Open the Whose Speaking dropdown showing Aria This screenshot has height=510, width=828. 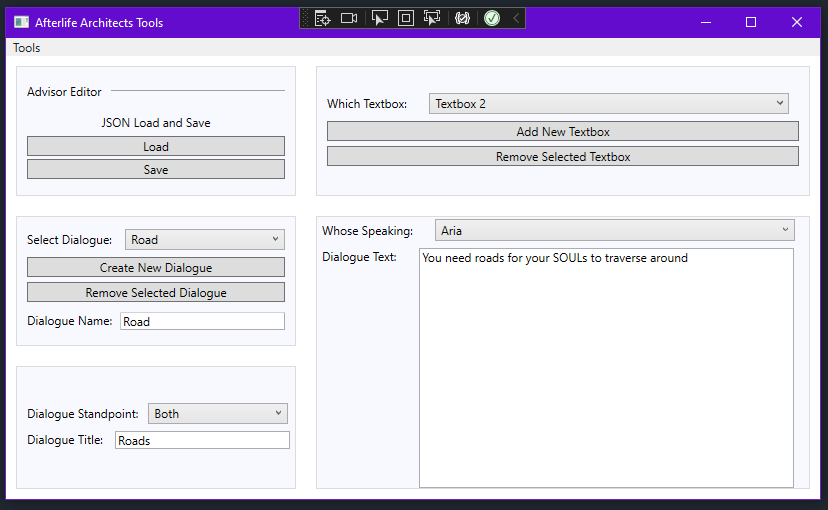click(614, 231)
